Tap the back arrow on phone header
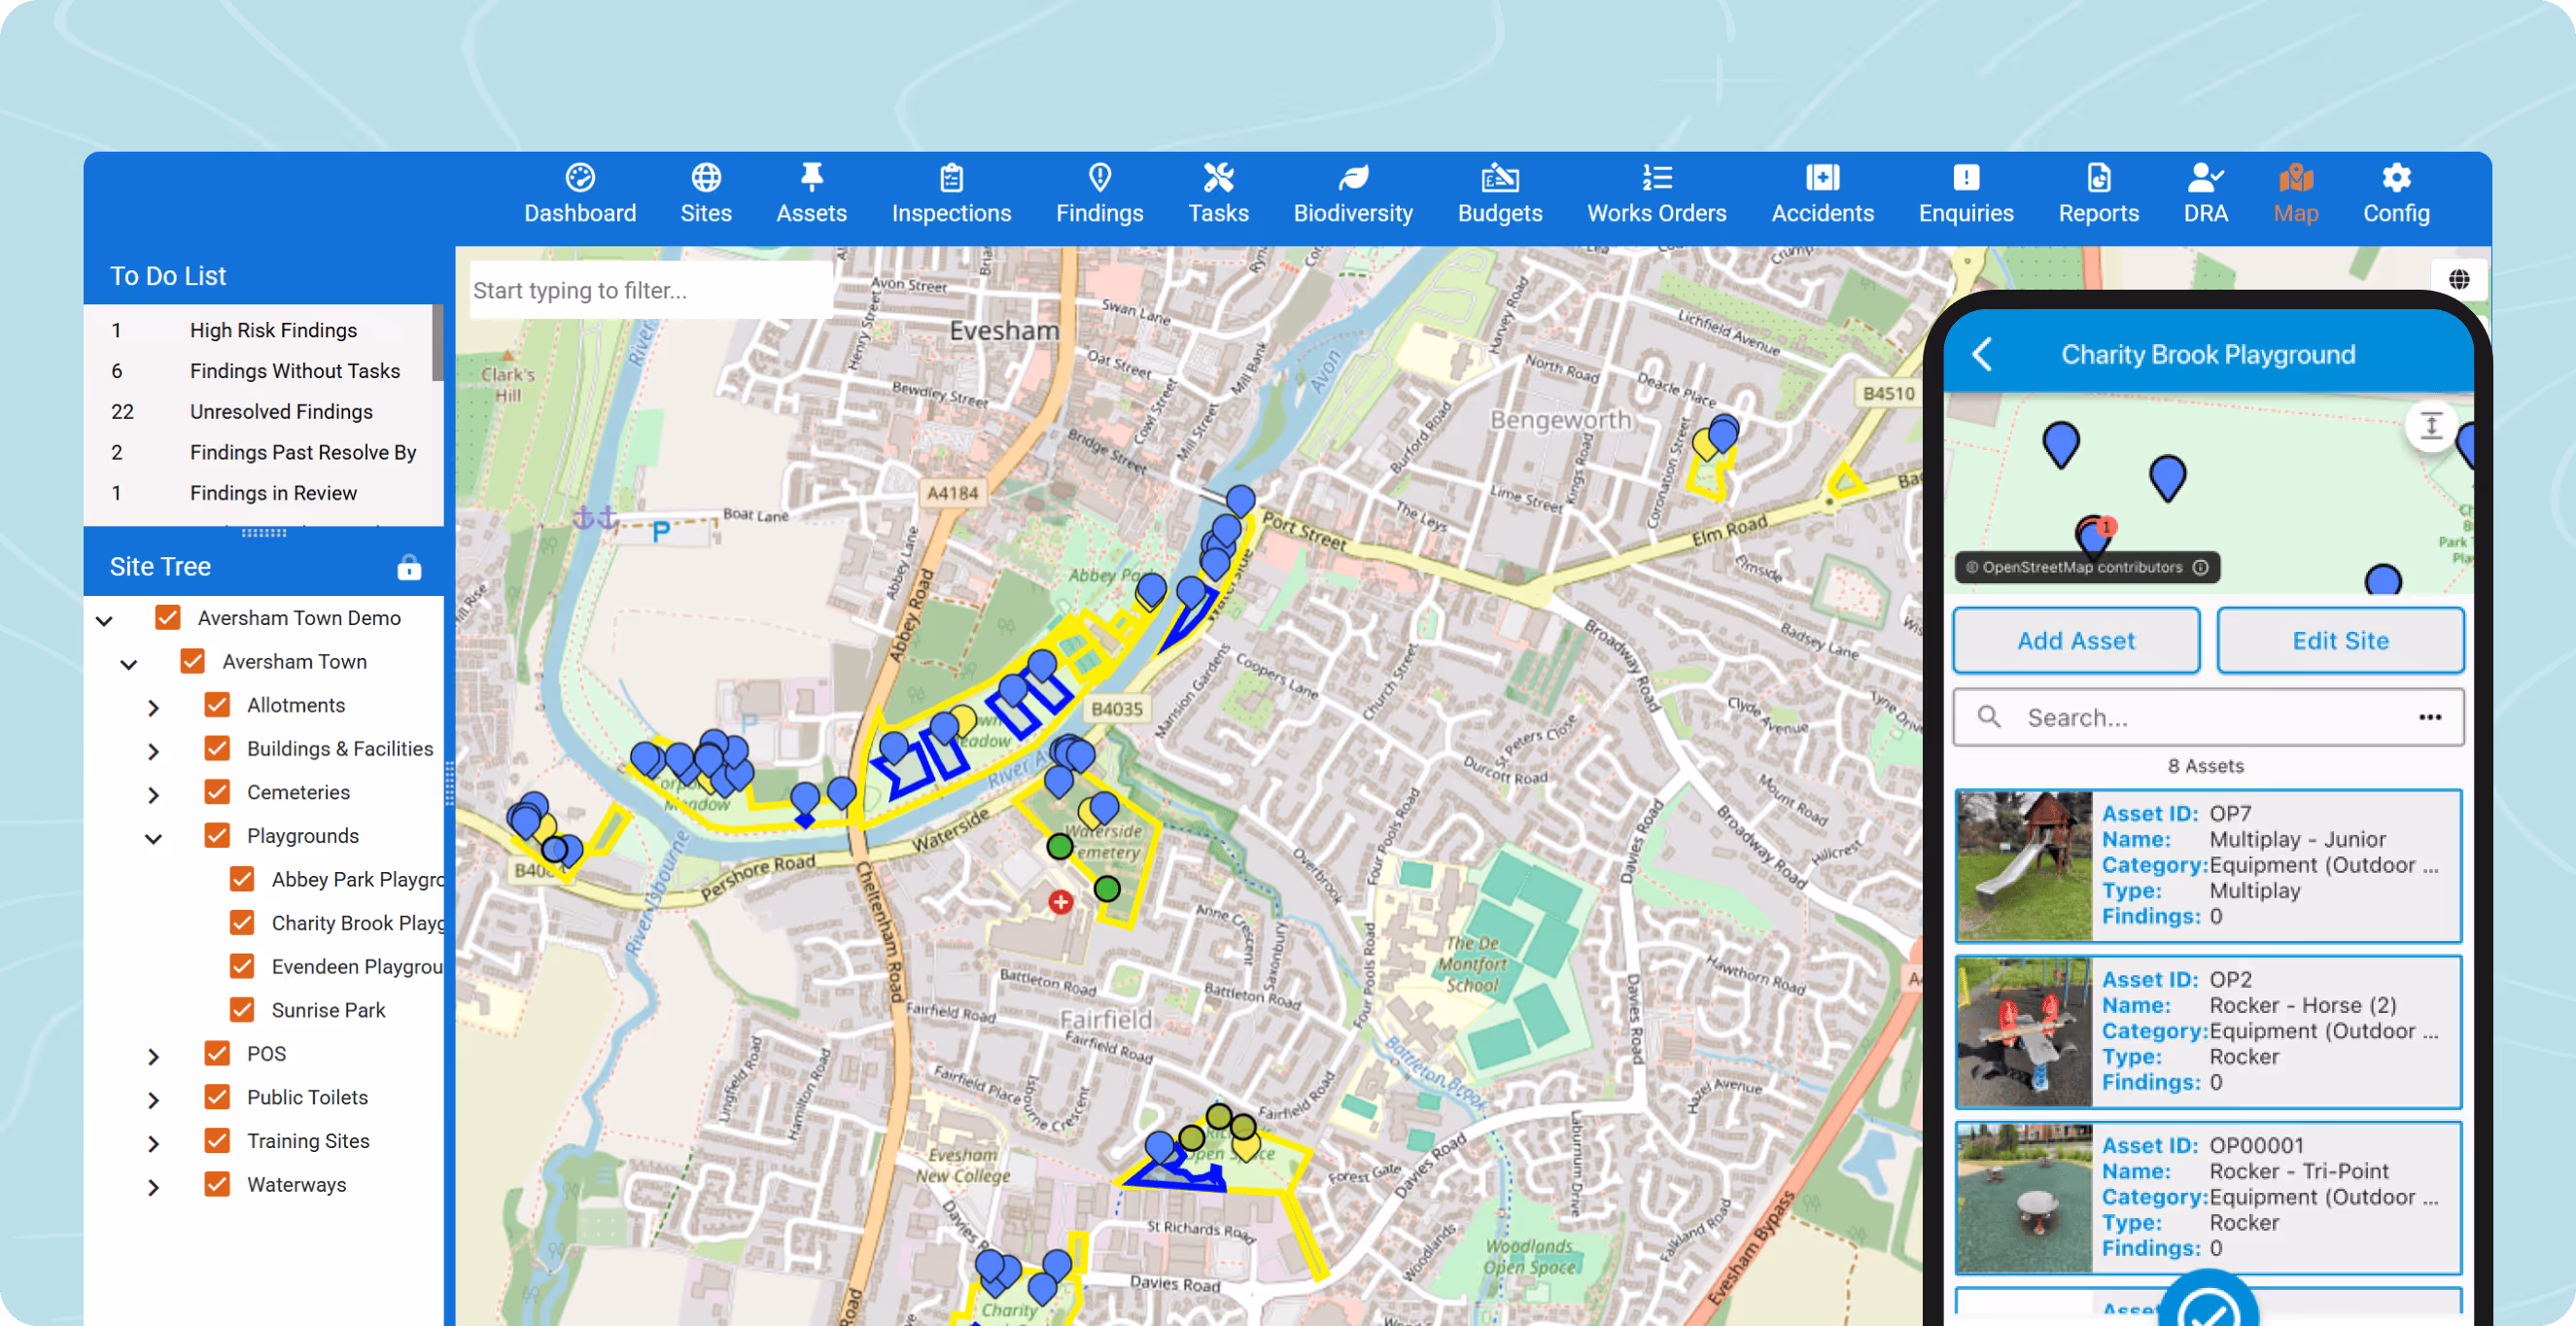This screenshot has height=1326, width=2576. (x=1983, y=354)
